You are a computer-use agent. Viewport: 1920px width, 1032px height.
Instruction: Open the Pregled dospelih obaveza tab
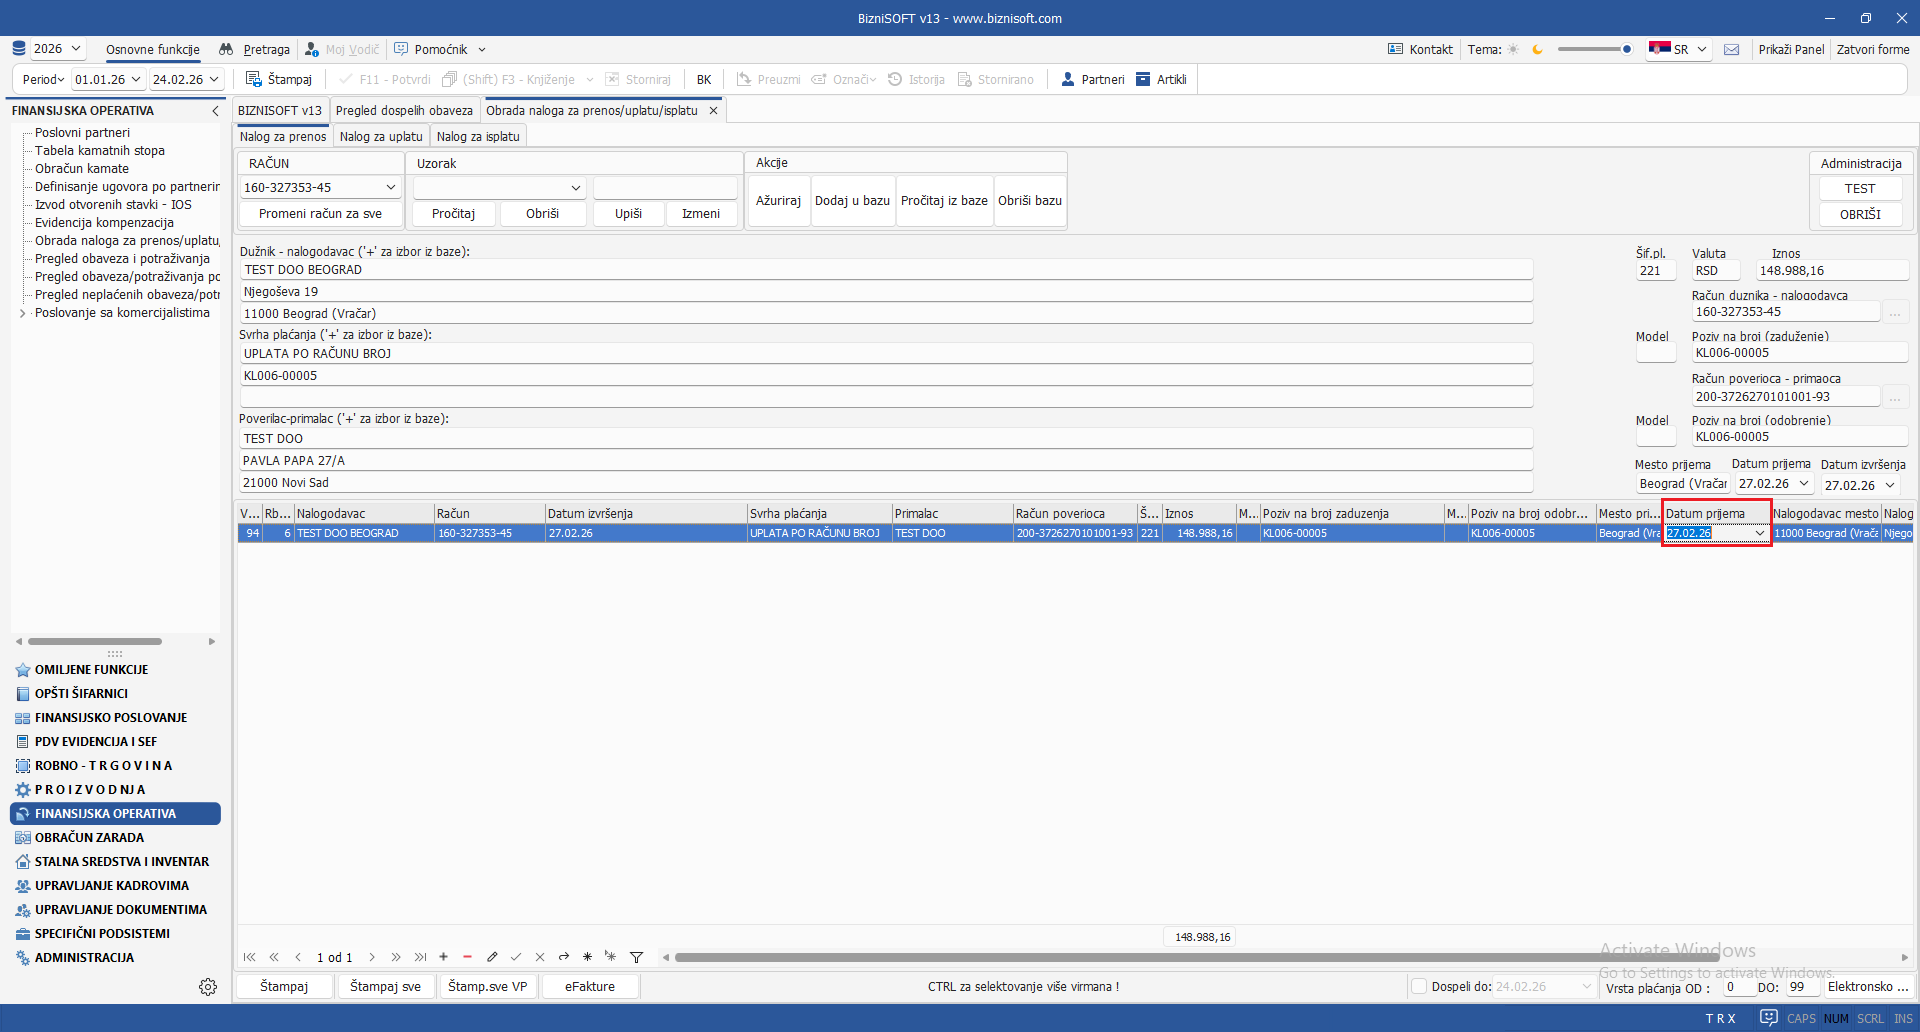(x=404, y=110)
